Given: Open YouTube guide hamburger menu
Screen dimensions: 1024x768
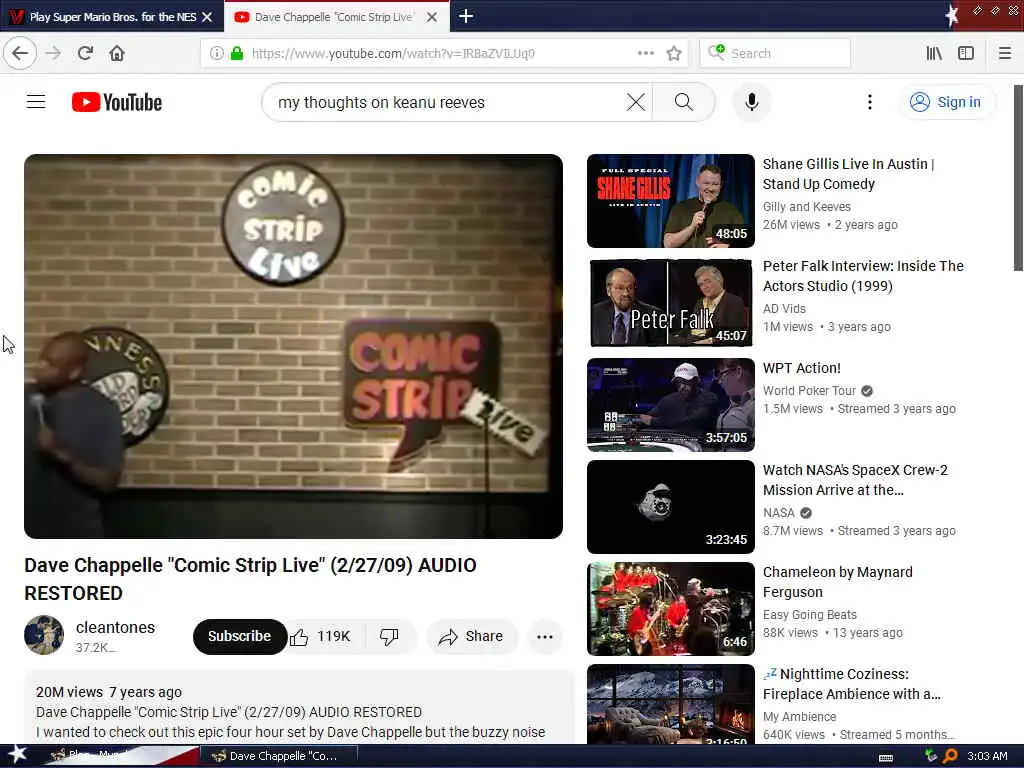Looking at the screenshot, I should tap(36, 102).
